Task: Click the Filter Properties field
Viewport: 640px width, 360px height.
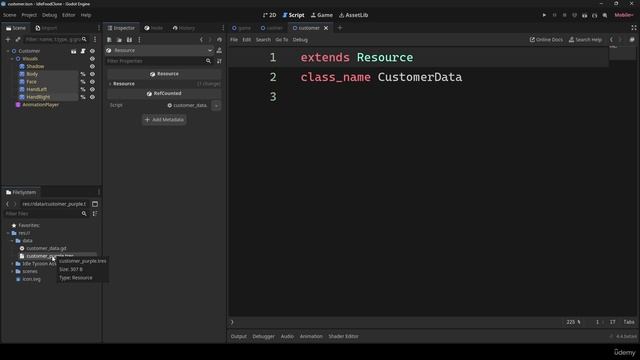Action: click(159, 61)
